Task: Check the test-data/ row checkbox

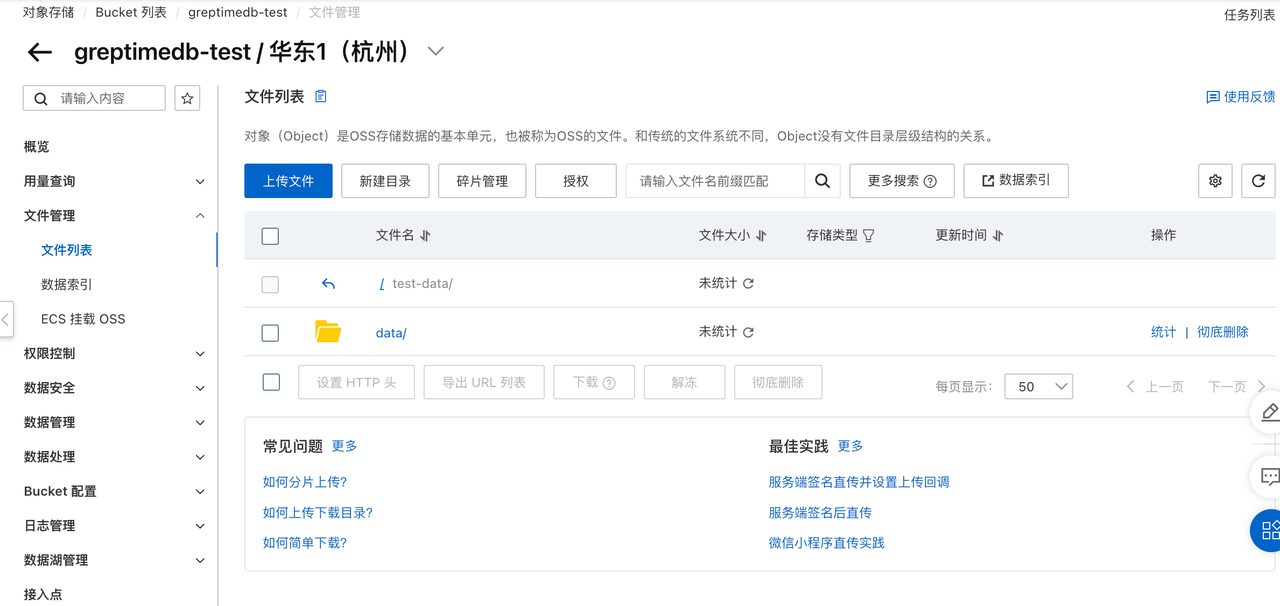Action: [270, 284]
